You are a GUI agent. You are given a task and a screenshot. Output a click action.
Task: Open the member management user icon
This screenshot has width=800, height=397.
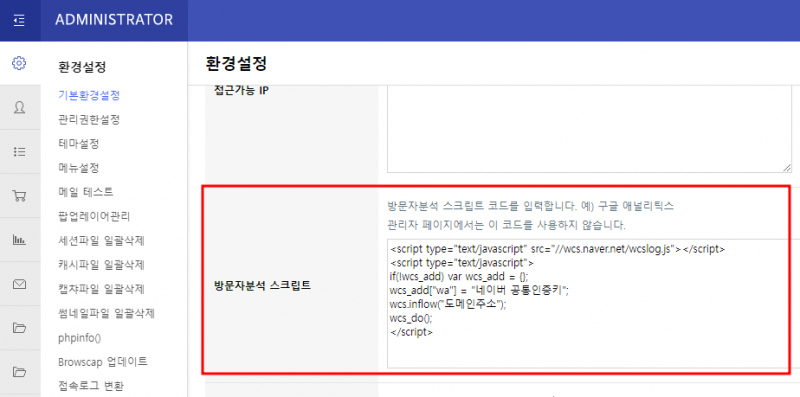(x=19, y=108)
